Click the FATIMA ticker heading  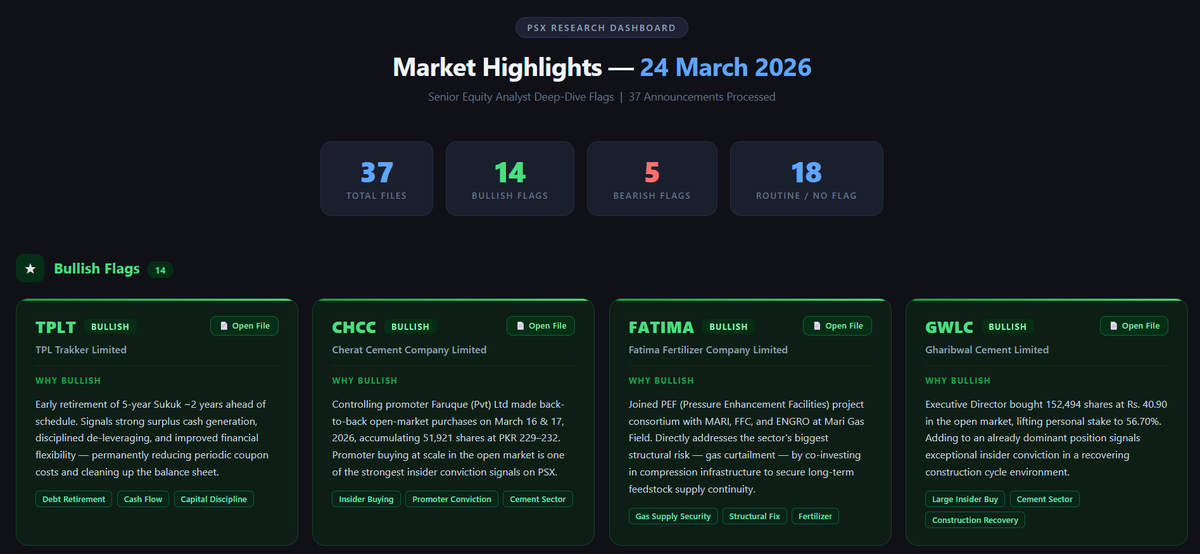661,327
